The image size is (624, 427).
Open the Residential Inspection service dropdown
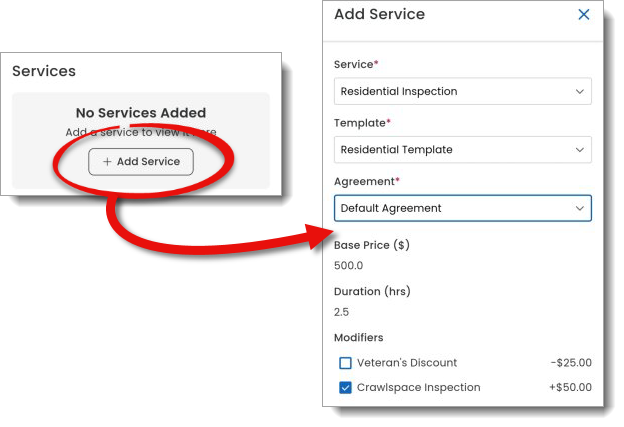tap(461, 91)
